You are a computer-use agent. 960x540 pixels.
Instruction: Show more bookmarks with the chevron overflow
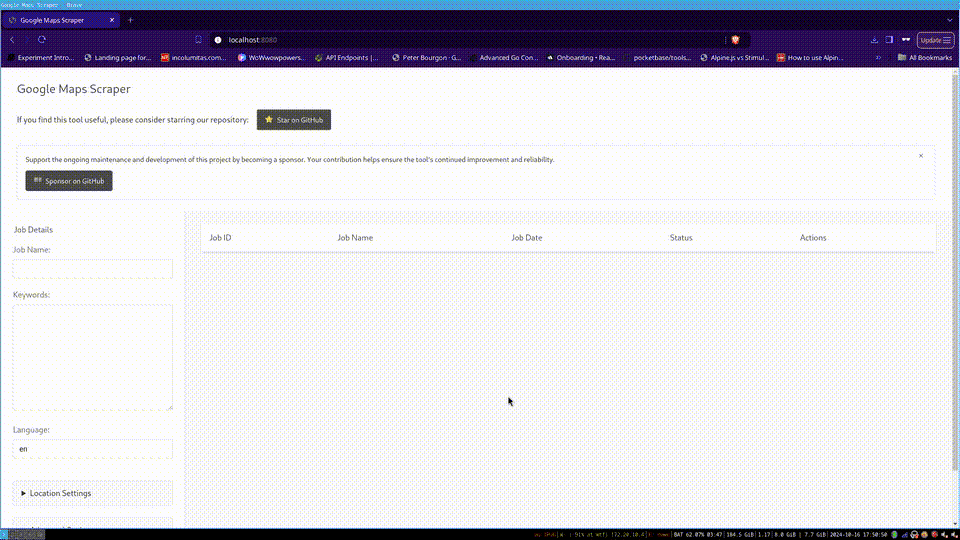pos(879,58)
